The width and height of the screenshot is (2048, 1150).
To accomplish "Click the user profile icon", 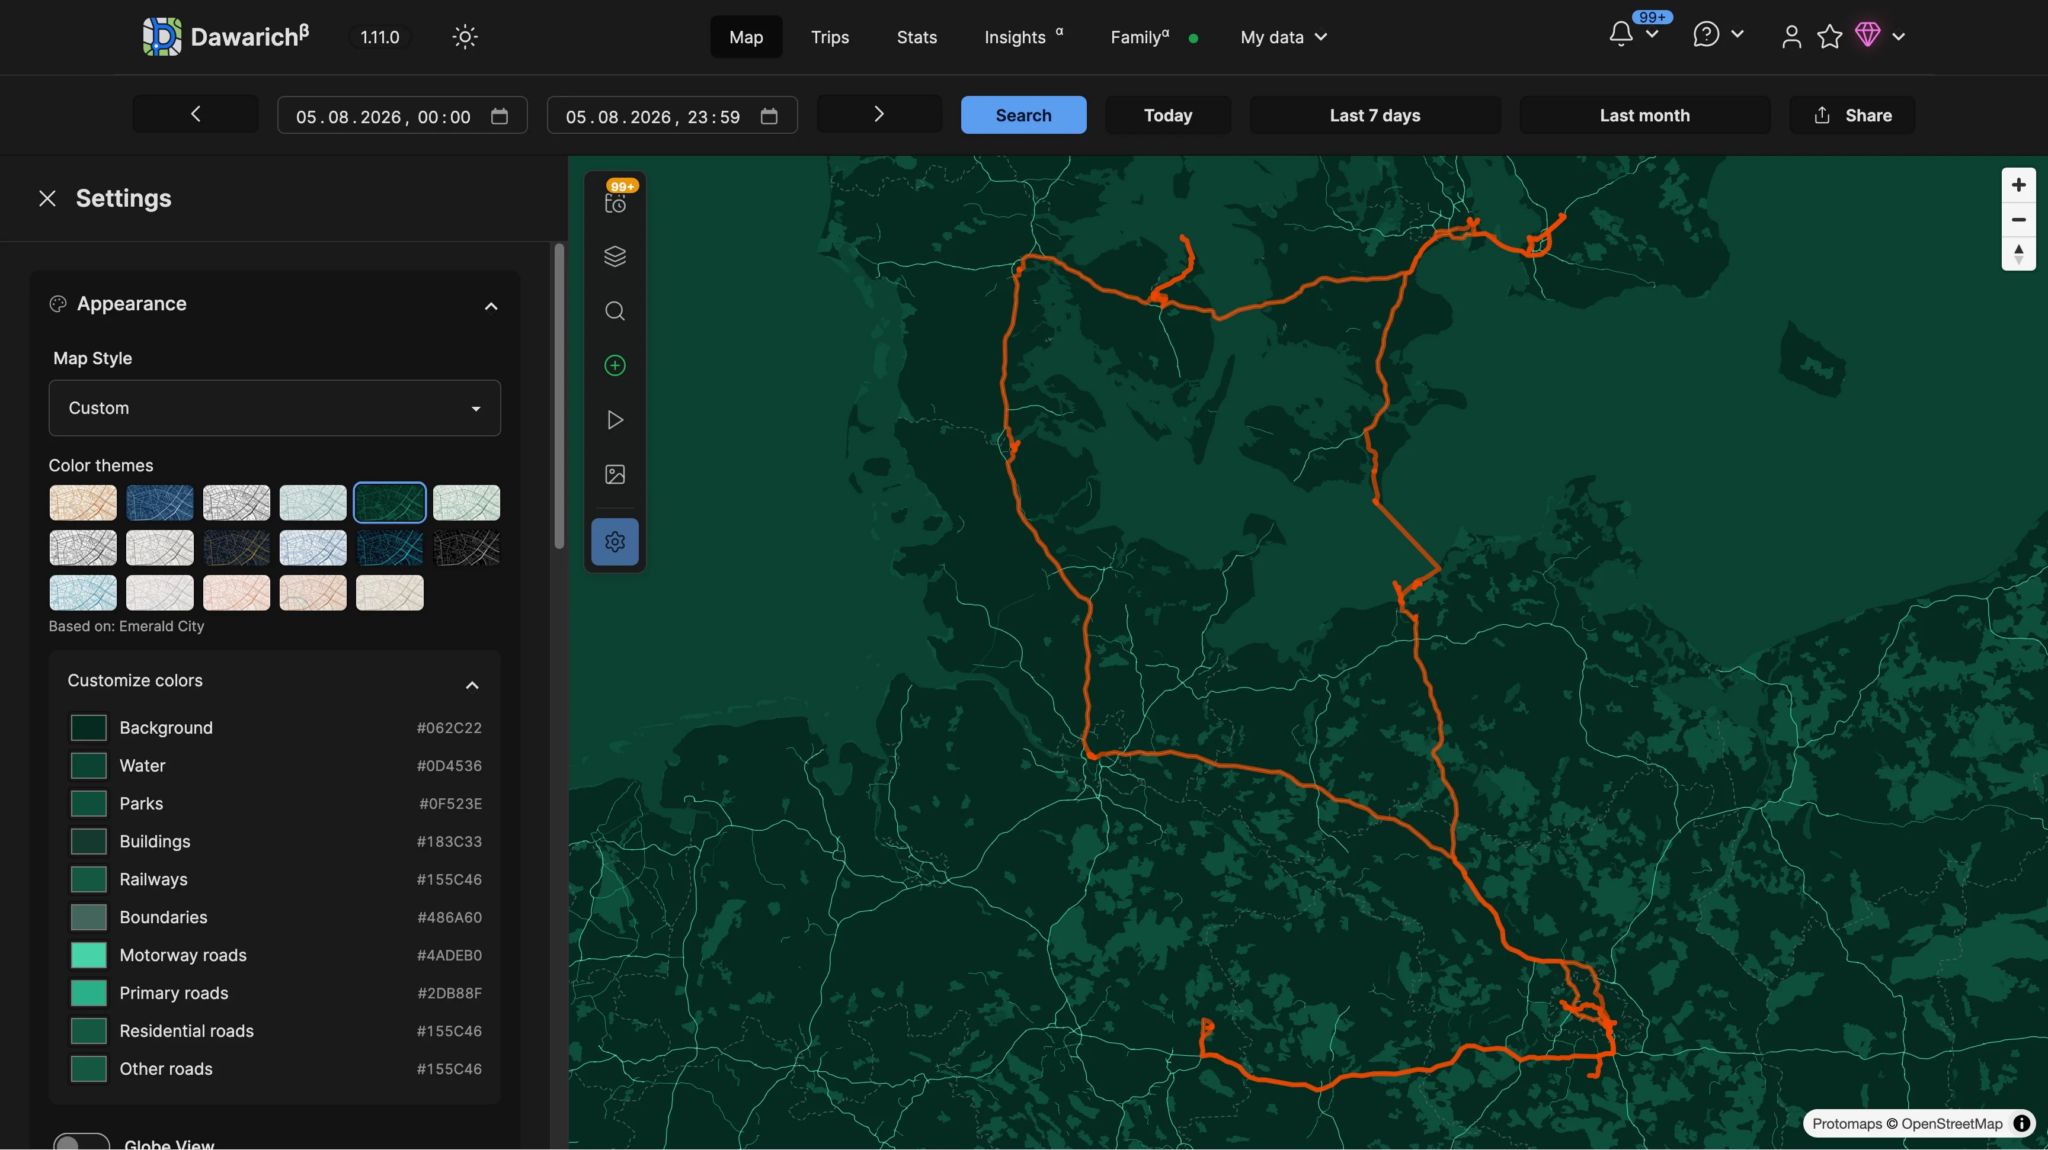I will 1791,37.
